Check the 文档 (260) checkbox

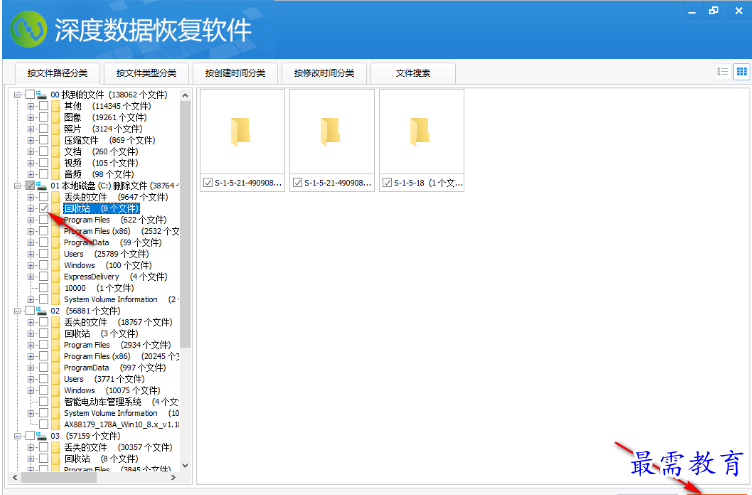pyautogui.click(x=44, y=152)
